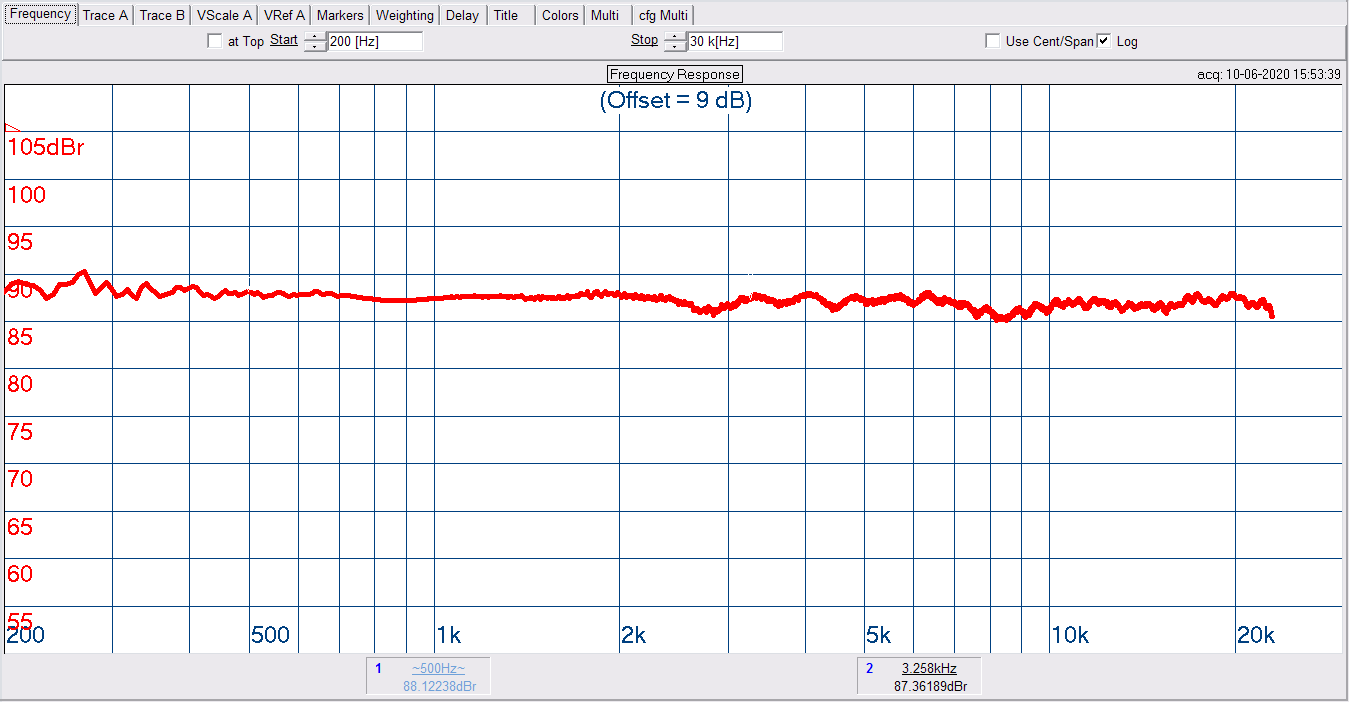Switch to the Trace A tab
1349x702 pixels.
coord(105,15)
